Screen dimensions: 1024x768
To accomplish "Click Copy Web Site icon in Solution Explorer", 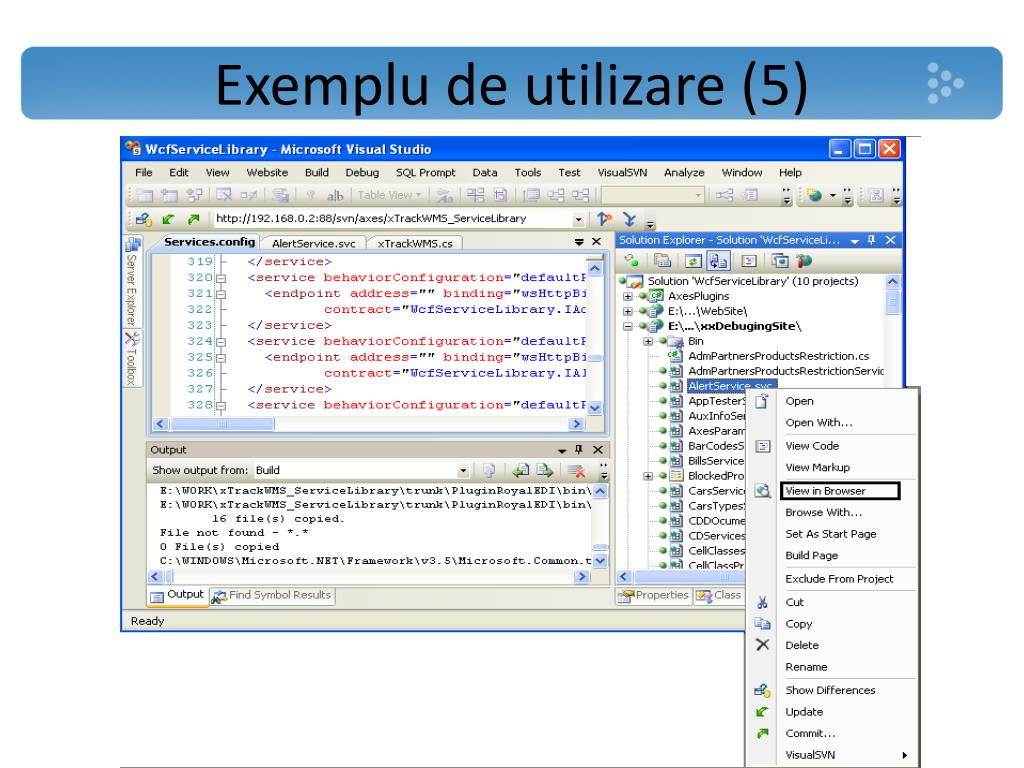I will pos(780,261).
